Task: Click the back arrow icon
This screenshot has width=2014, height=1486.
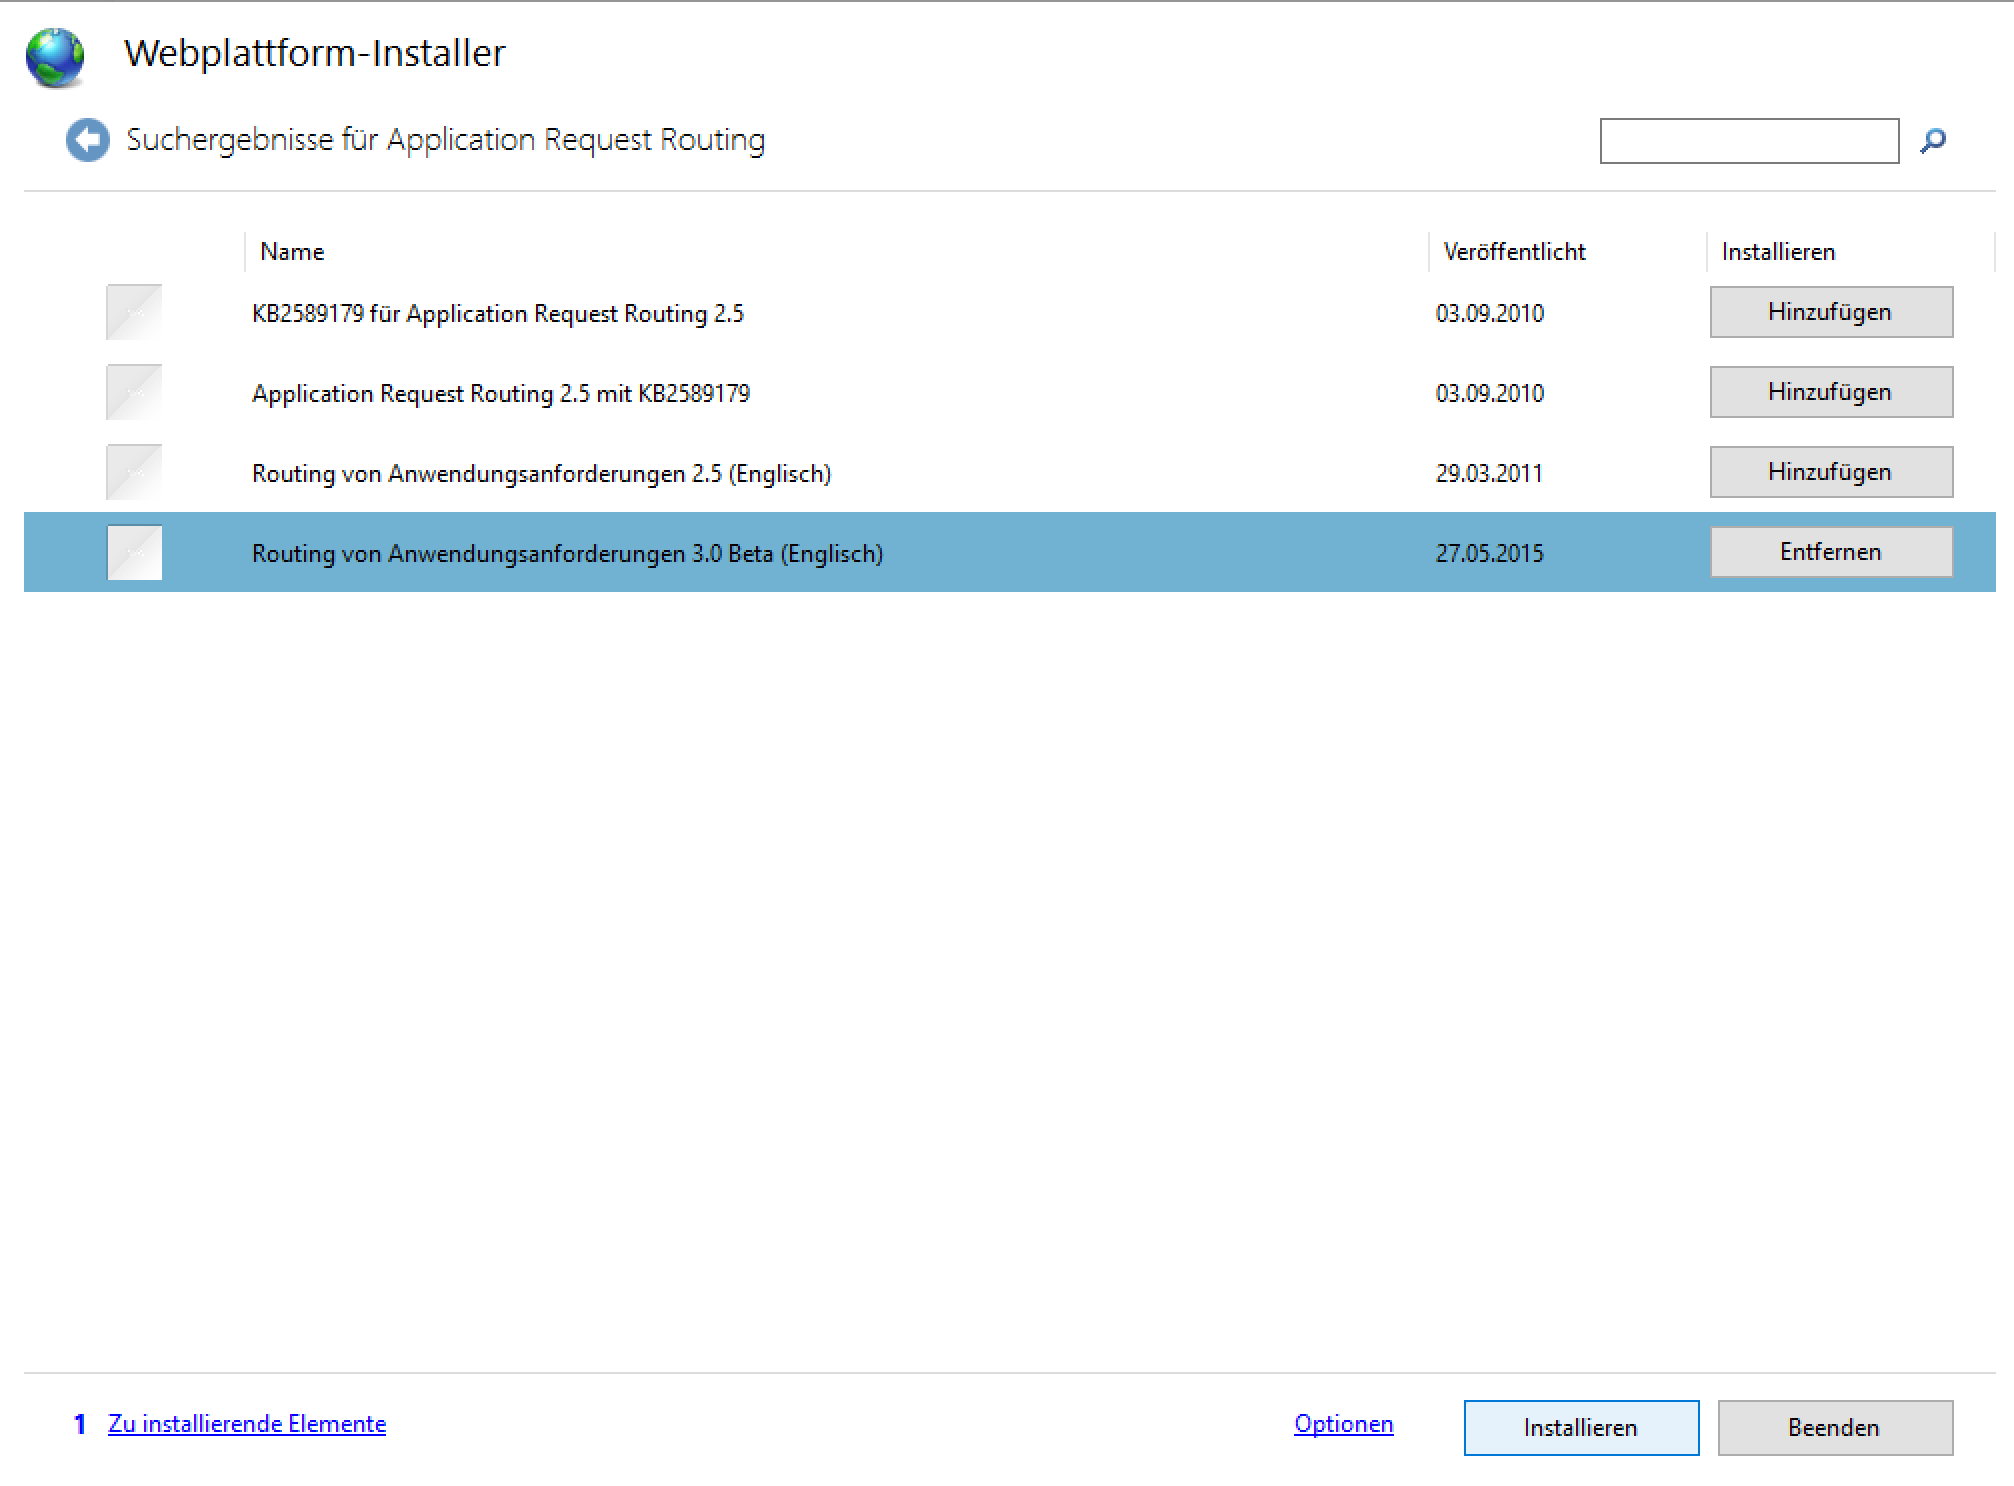Action: tap(88, 140)
